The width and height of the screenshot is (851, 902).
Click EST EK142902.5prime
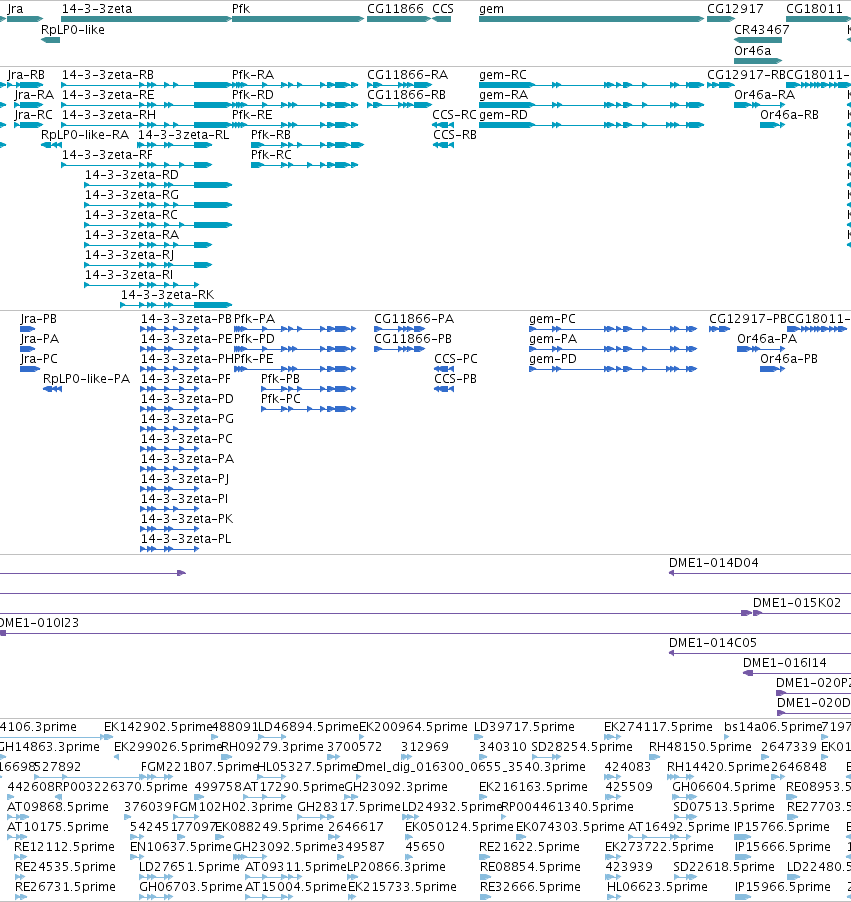pos(158,727)
